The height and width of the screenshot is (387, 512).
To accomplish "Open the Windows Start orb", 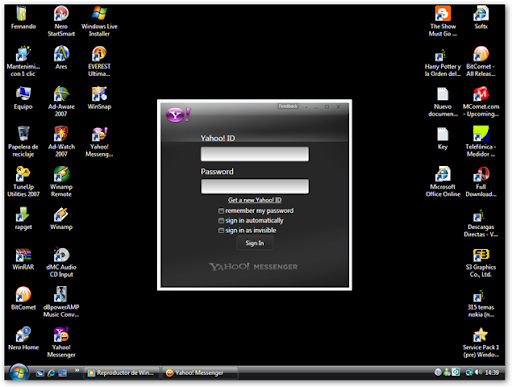I will point(19,372).
